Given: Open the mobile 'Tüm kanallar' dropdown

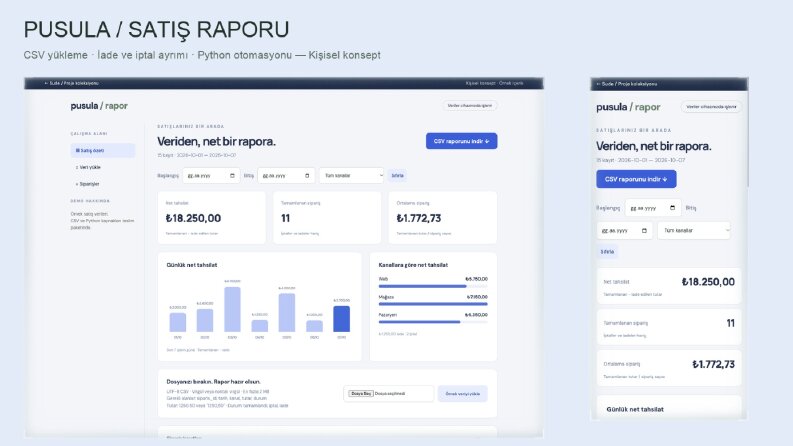Looking at the screenshot, I should click(694, 231).
